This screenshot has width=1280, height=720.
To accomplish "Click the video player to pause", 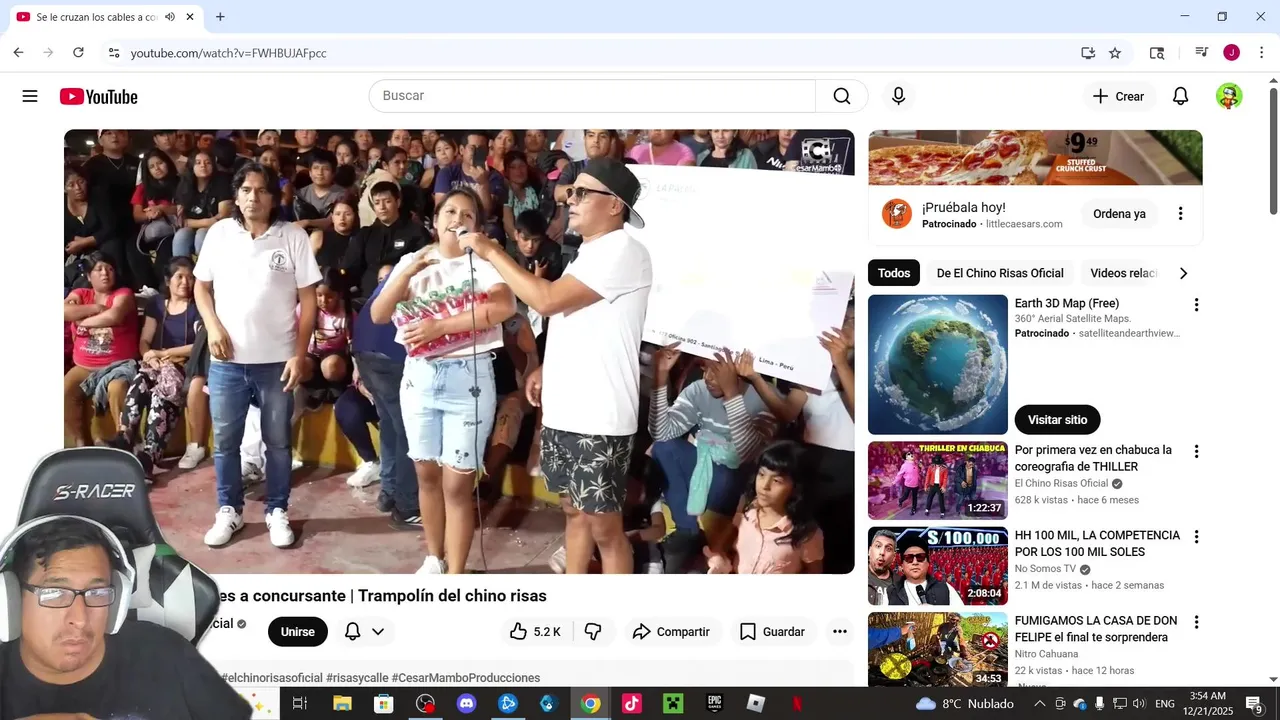I will point(459,351).
